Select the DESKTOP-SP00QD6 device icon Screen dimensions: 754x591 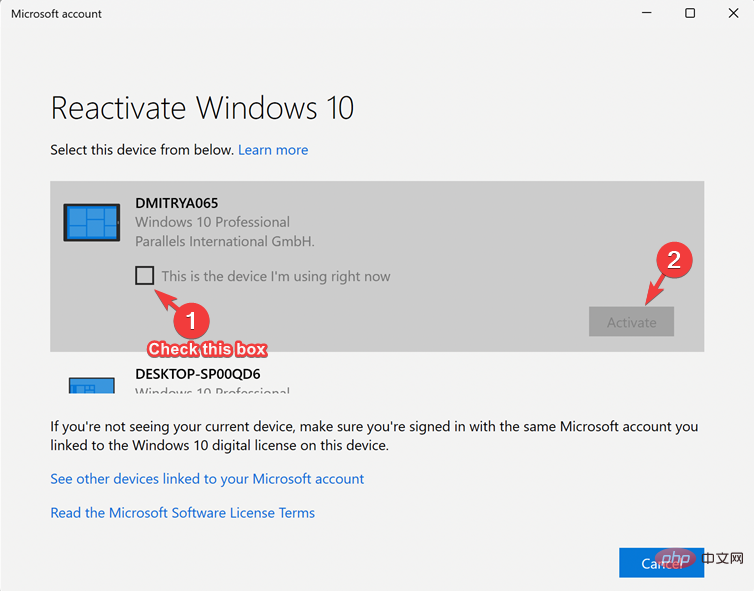[91, 385]
